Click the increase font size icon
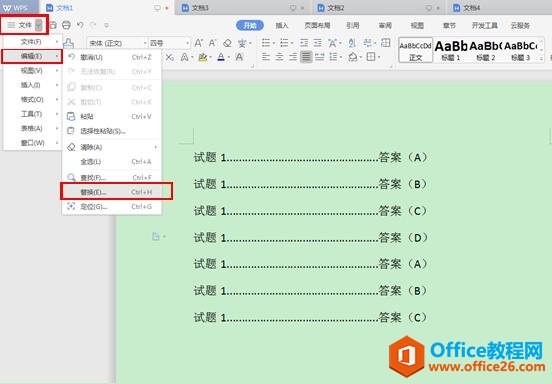This screenshot has height=384, width=552. tap(199, 43)
